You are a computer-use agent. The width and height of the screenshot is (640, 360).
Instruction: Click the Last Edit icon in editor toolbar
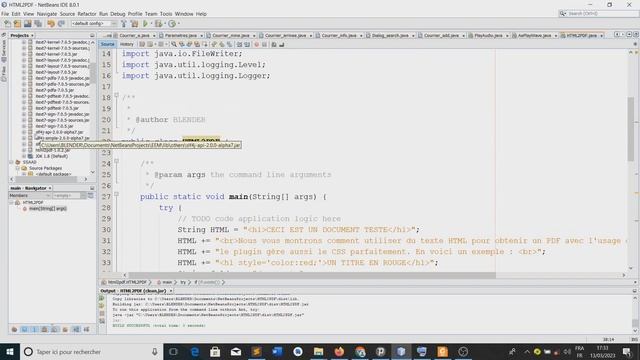coord(142,44)
